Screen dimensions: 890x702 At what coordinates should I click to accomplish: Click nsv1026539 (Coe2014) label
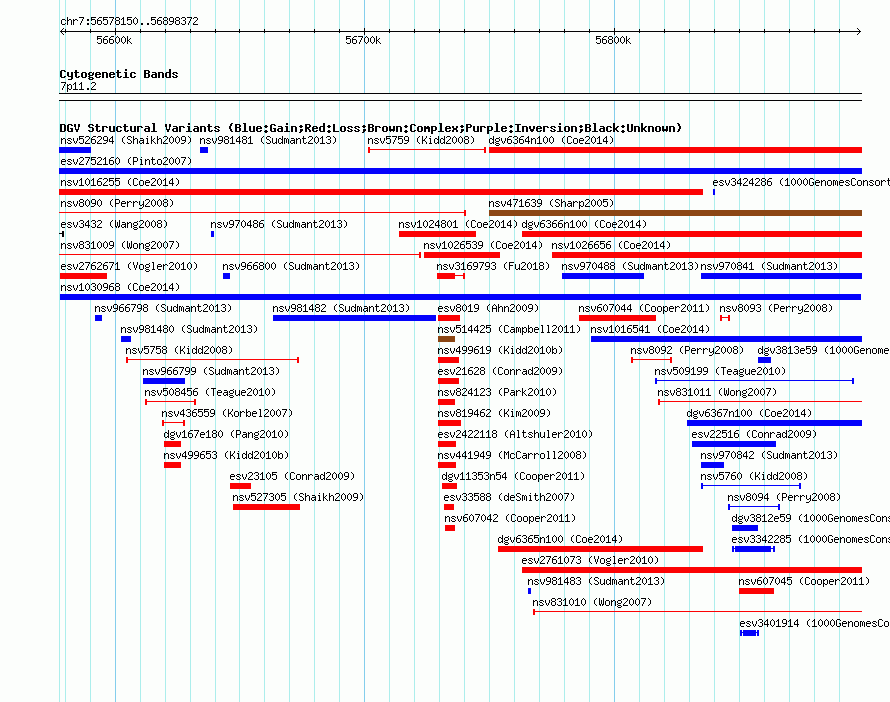483,245
